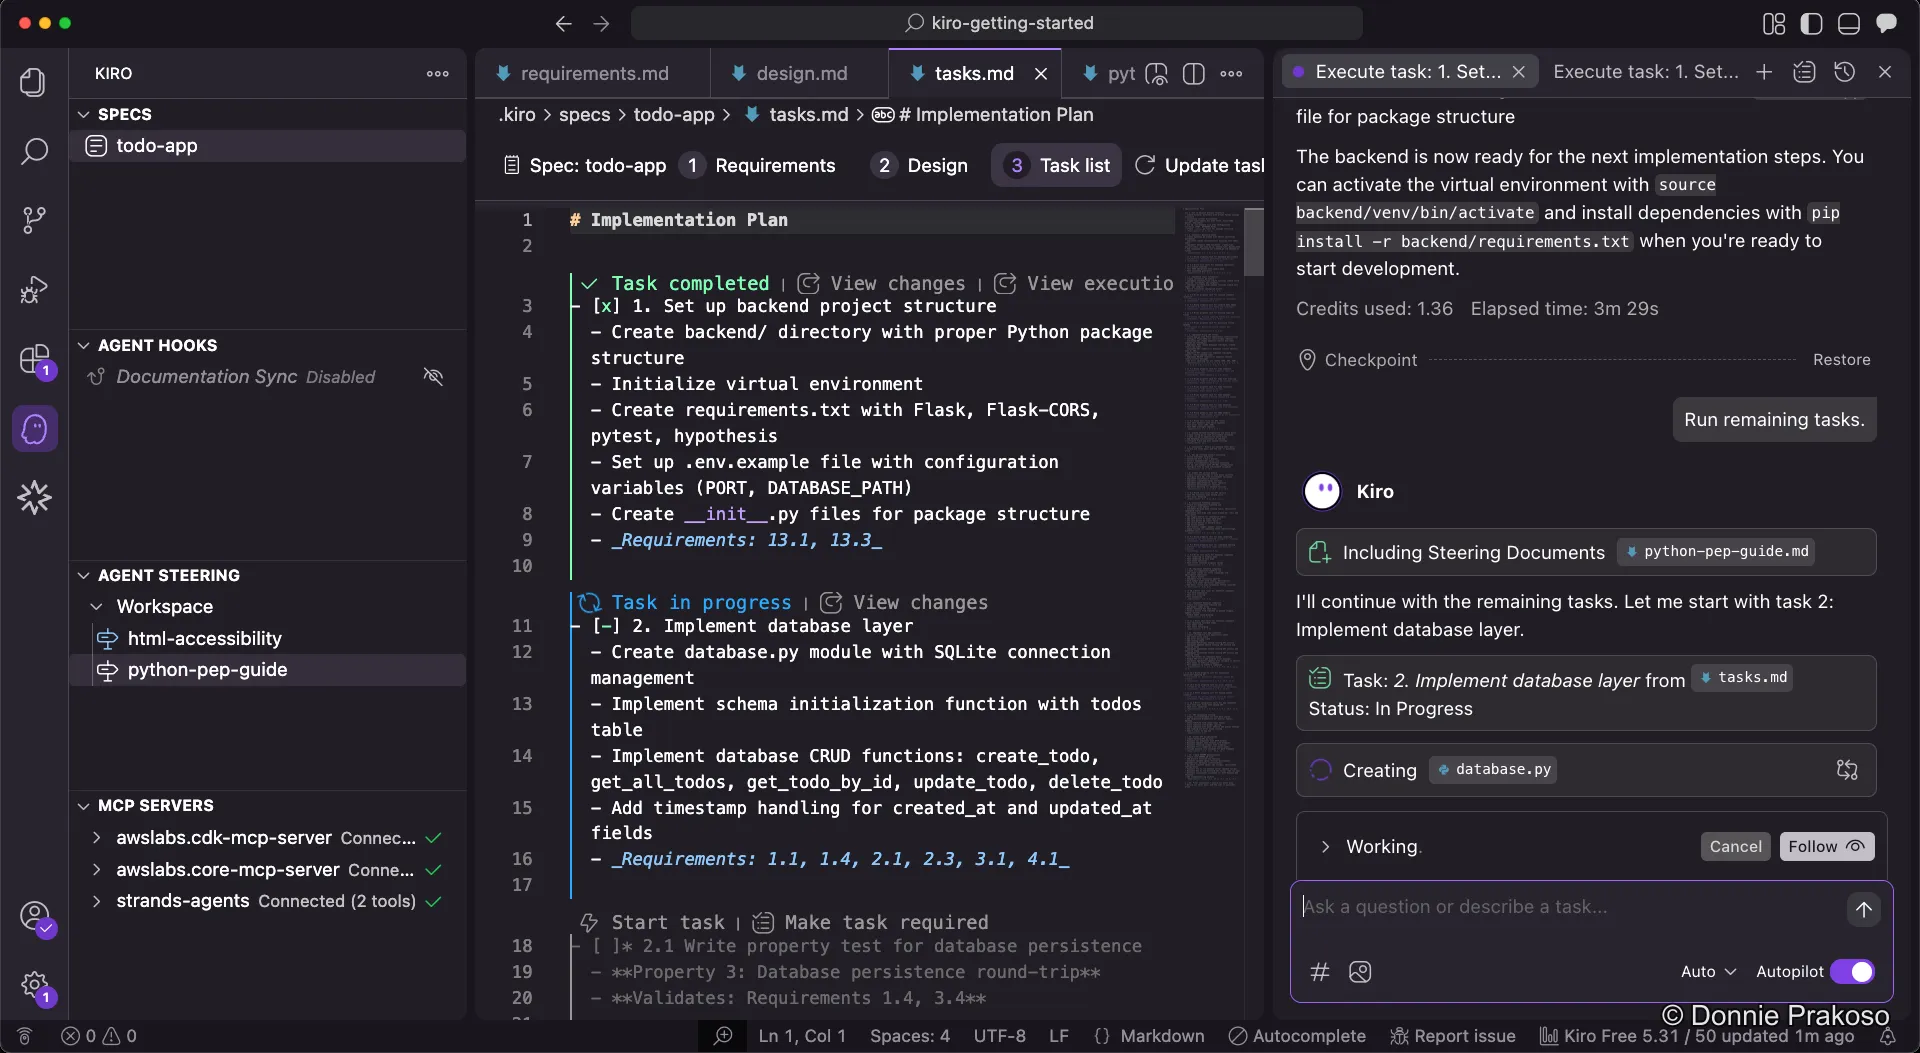Click Restore at the checkpoint

(1841, 360)
